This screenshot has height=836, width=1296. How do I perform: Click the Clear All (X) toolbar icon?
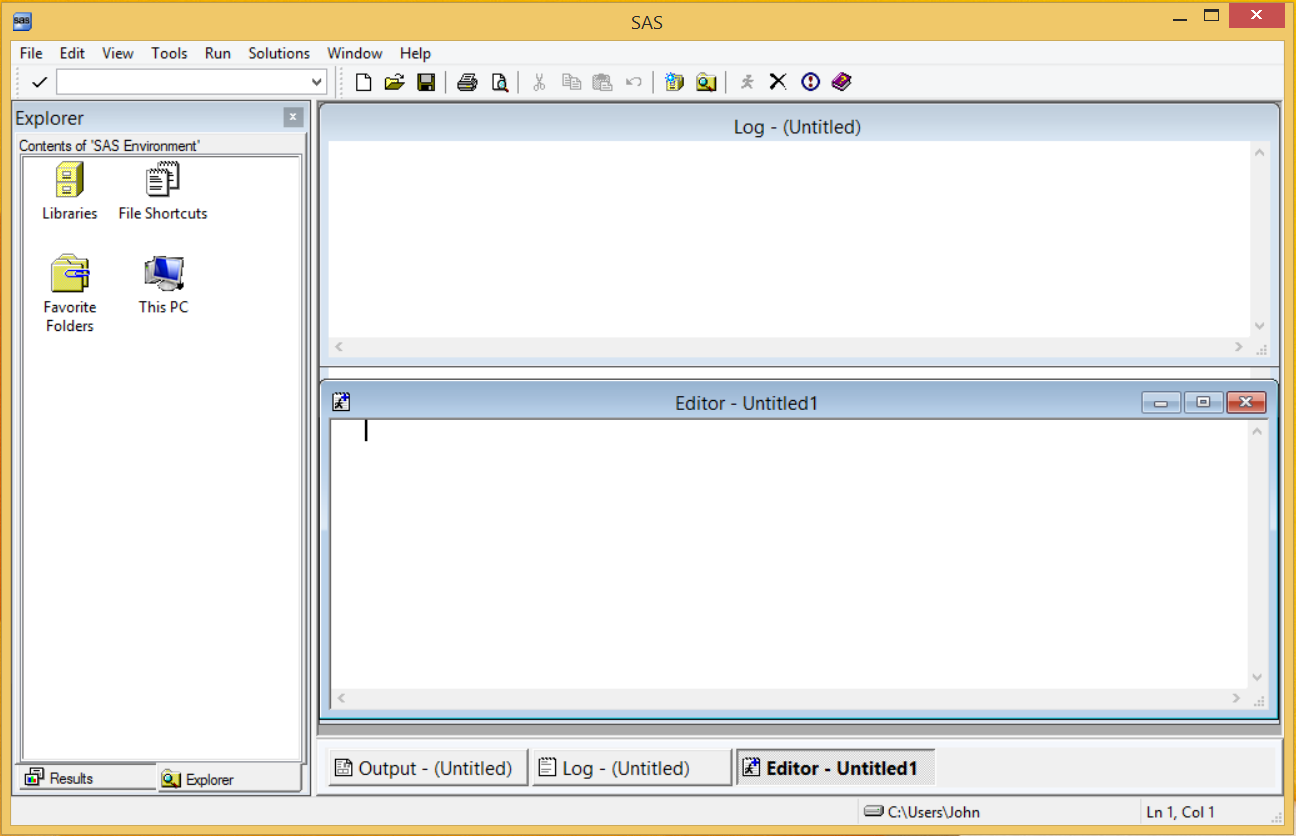(778, 82)
